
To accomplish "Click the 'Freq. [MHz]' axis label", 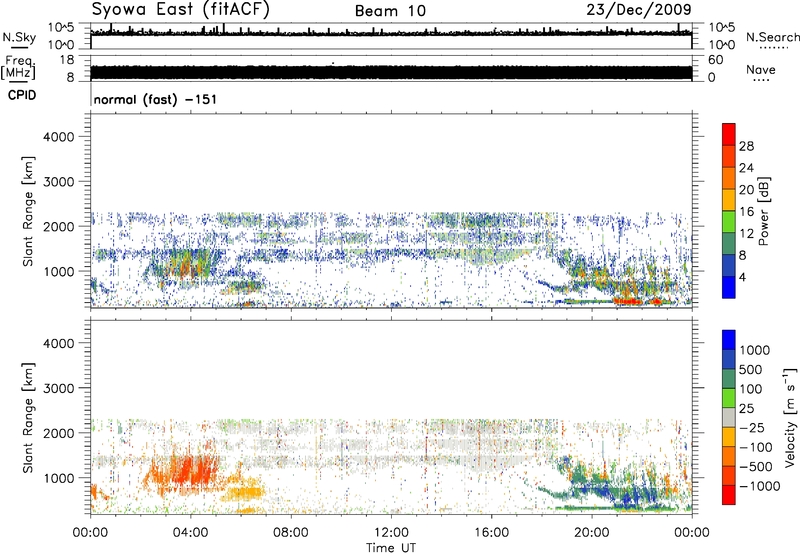I will pos(19,68).
